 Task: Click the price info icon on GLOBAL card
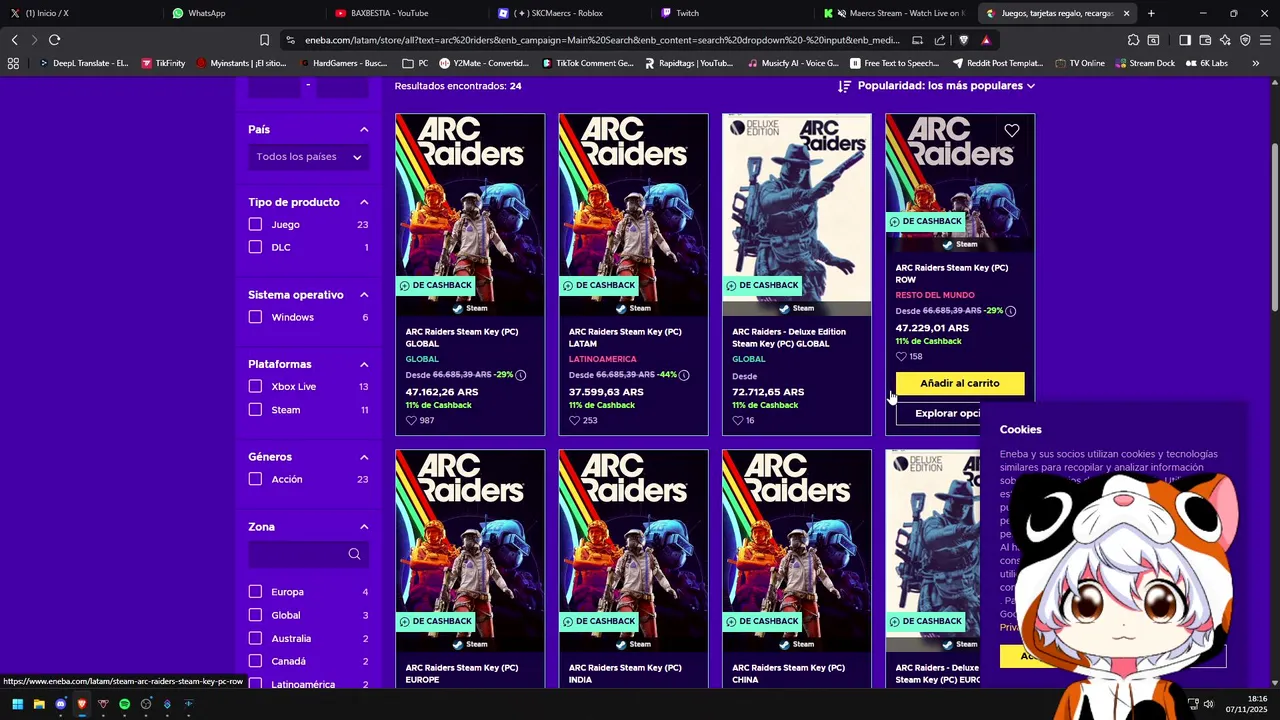click(x=520, y=375)
